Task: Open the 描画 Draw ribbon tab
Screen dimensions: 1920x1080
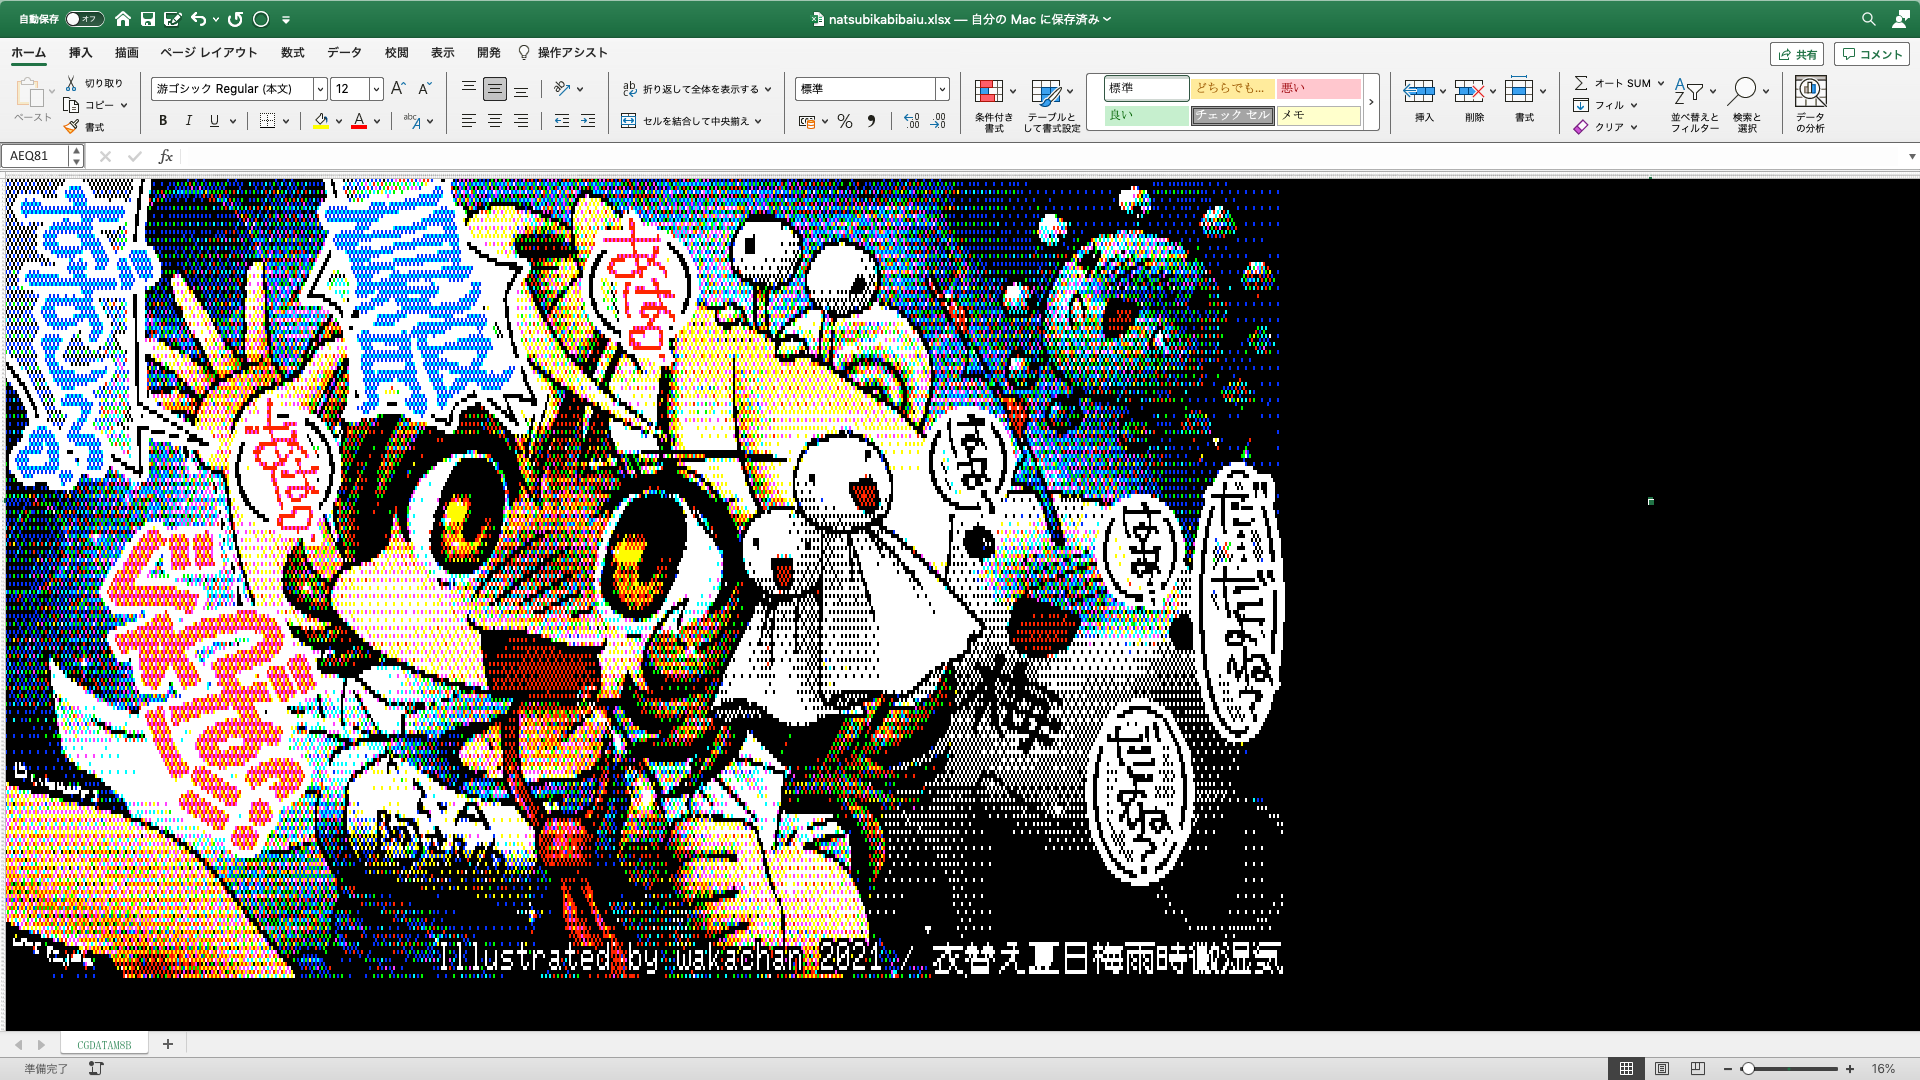Action: 127,53
